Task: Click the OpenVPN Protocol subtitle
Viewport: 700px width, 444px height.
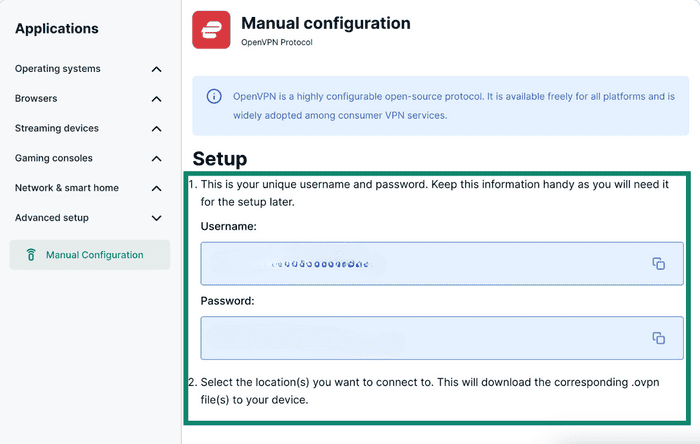Action: [x=277, y=42]
